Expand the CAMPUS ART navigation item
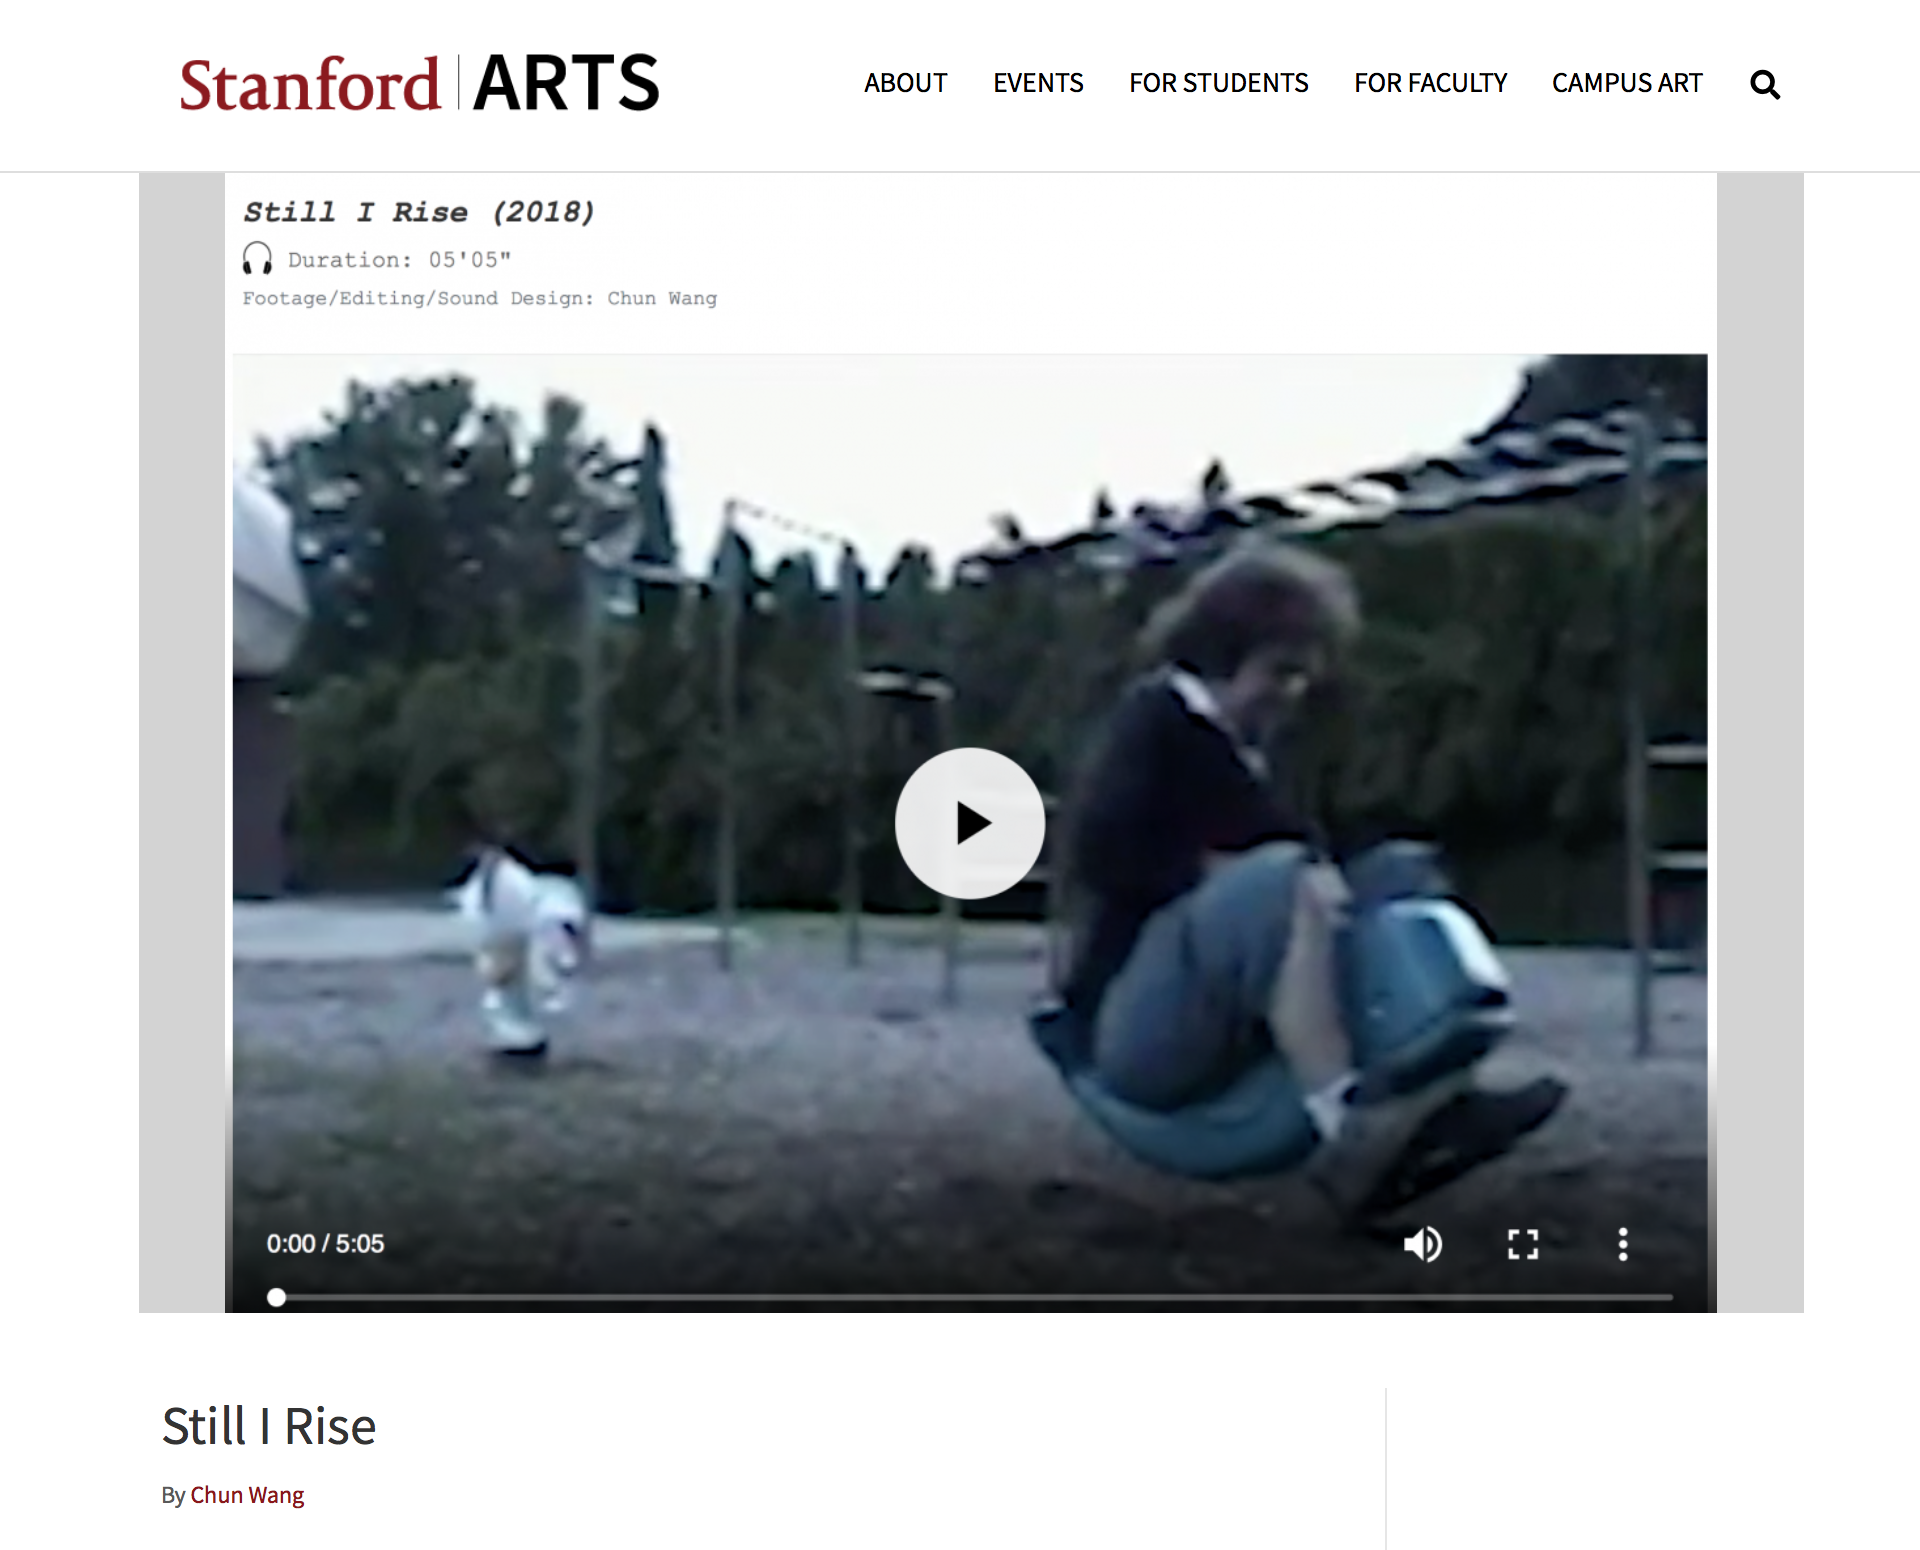Viewport: 1920px width, 1550px height. pyautogui.click(x=1627, y=83)
